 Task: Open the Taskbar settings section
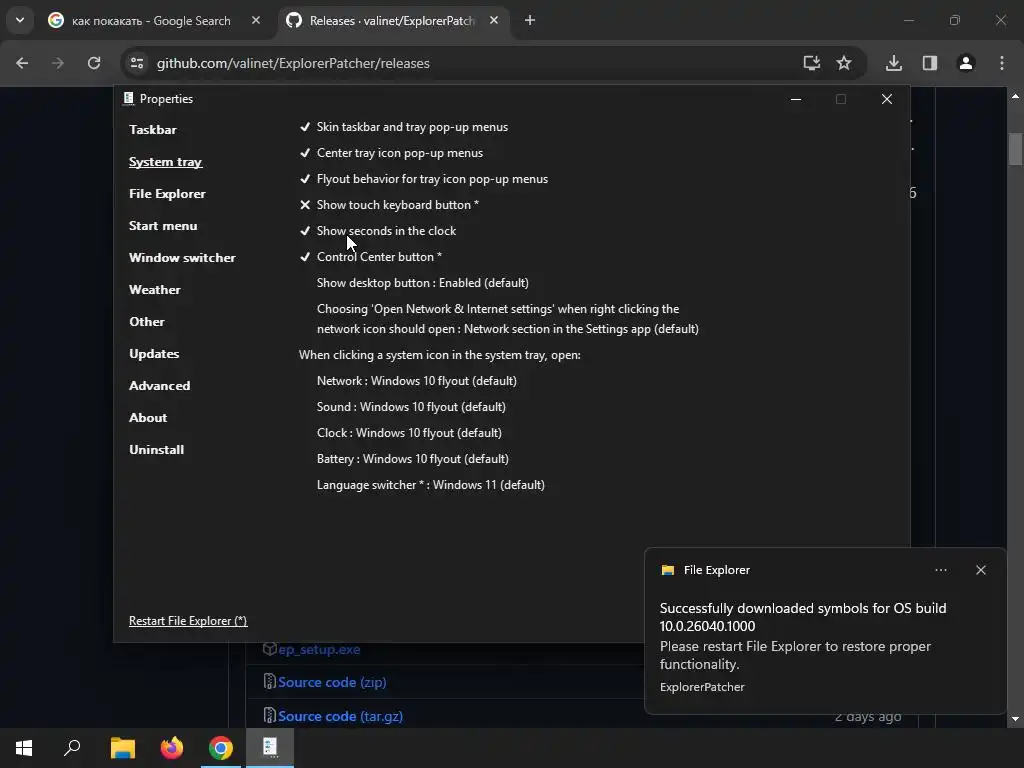pos(153,129)
